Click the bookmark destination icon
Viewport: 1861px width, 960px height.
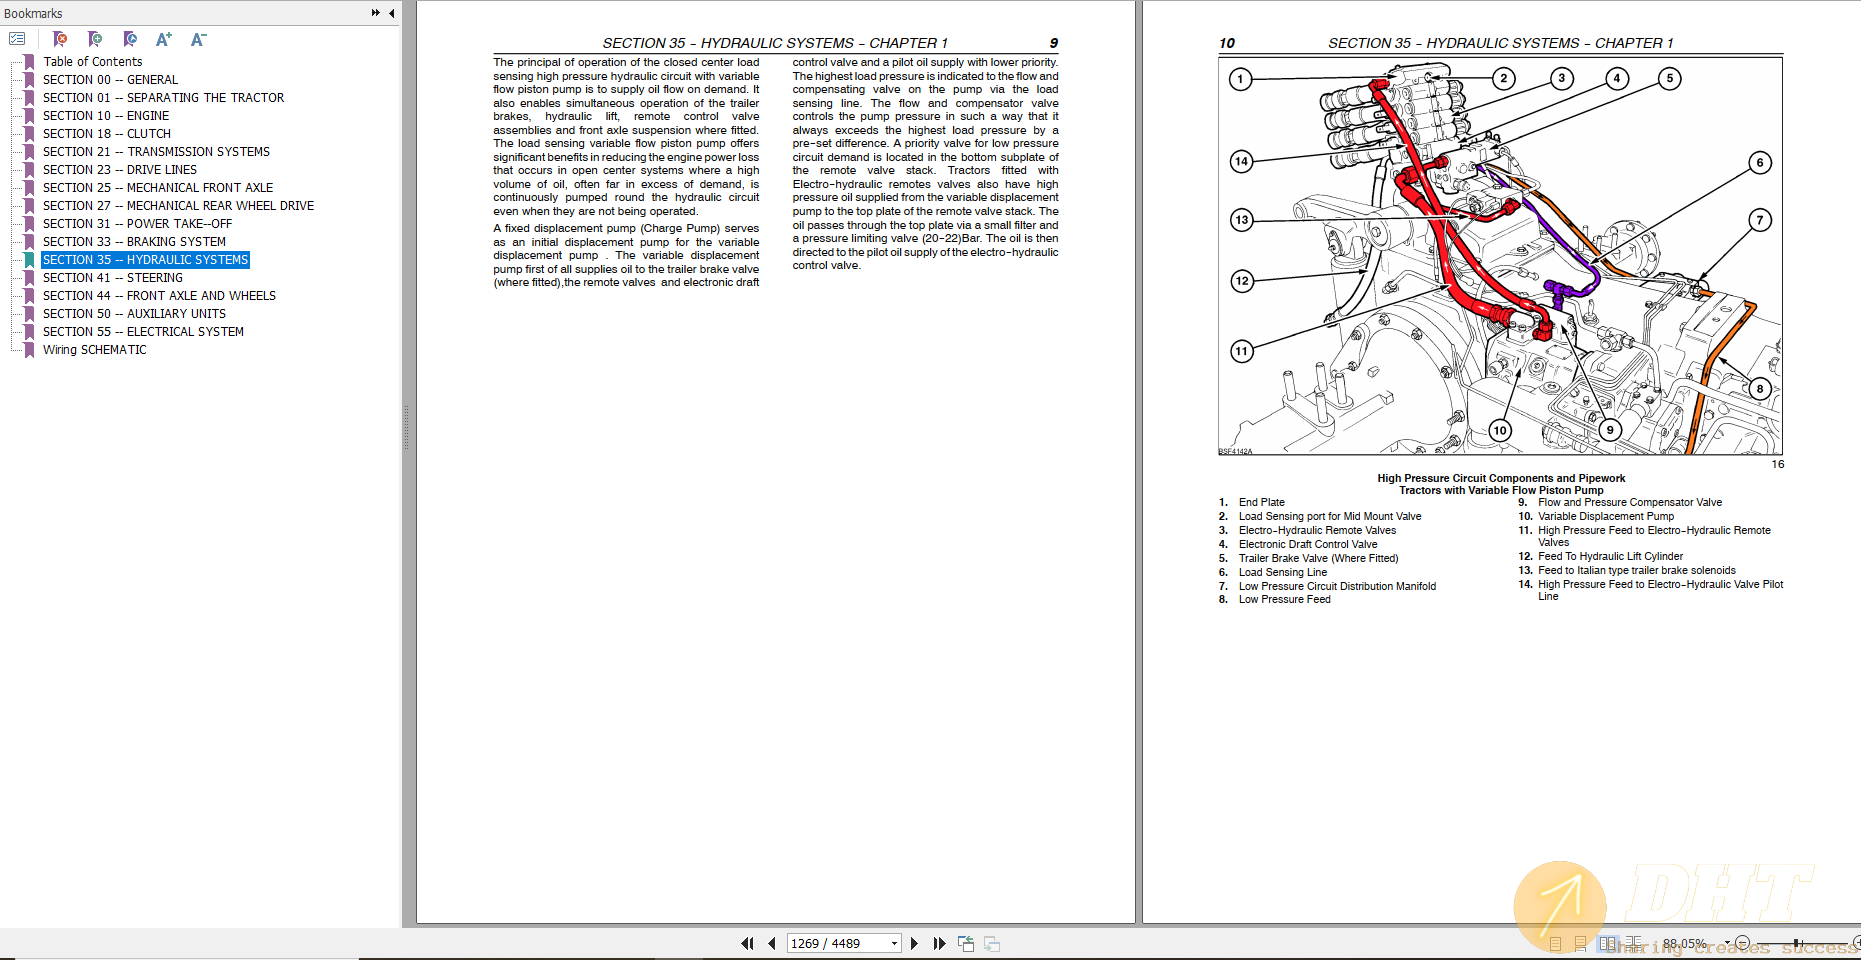(130, 39)
